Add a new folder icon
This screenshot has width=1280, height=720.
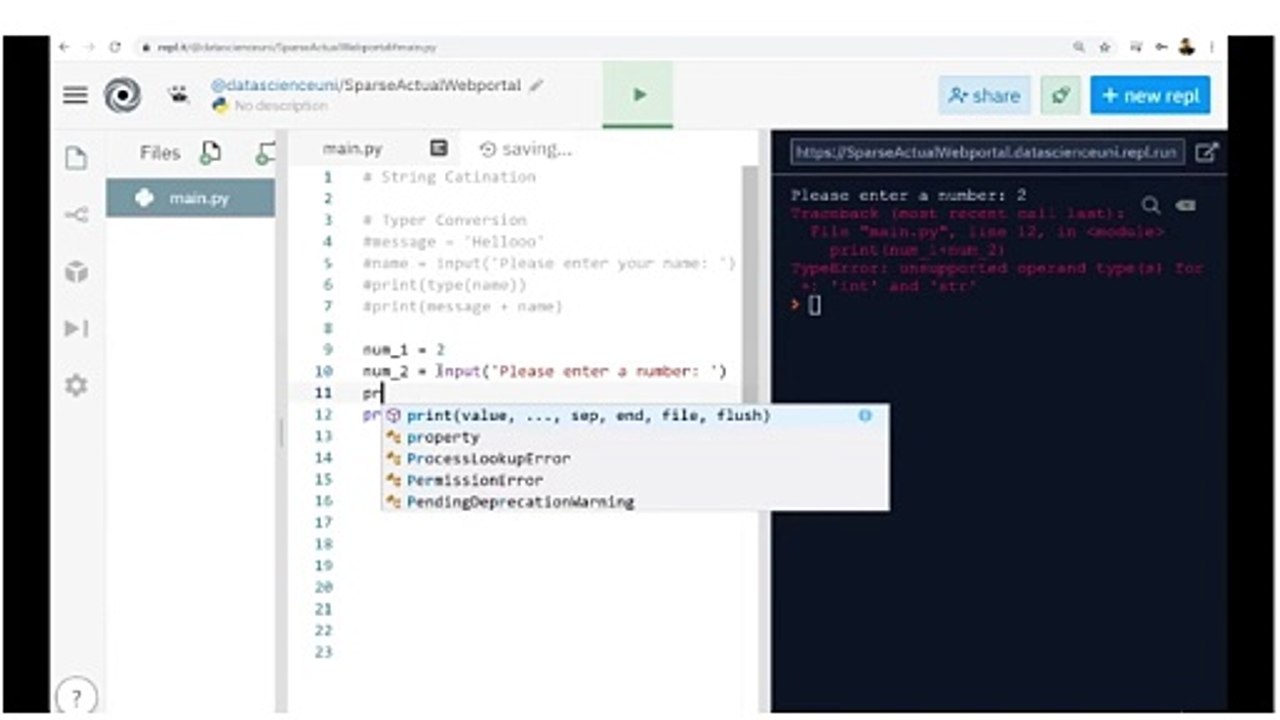click(265, 153)
